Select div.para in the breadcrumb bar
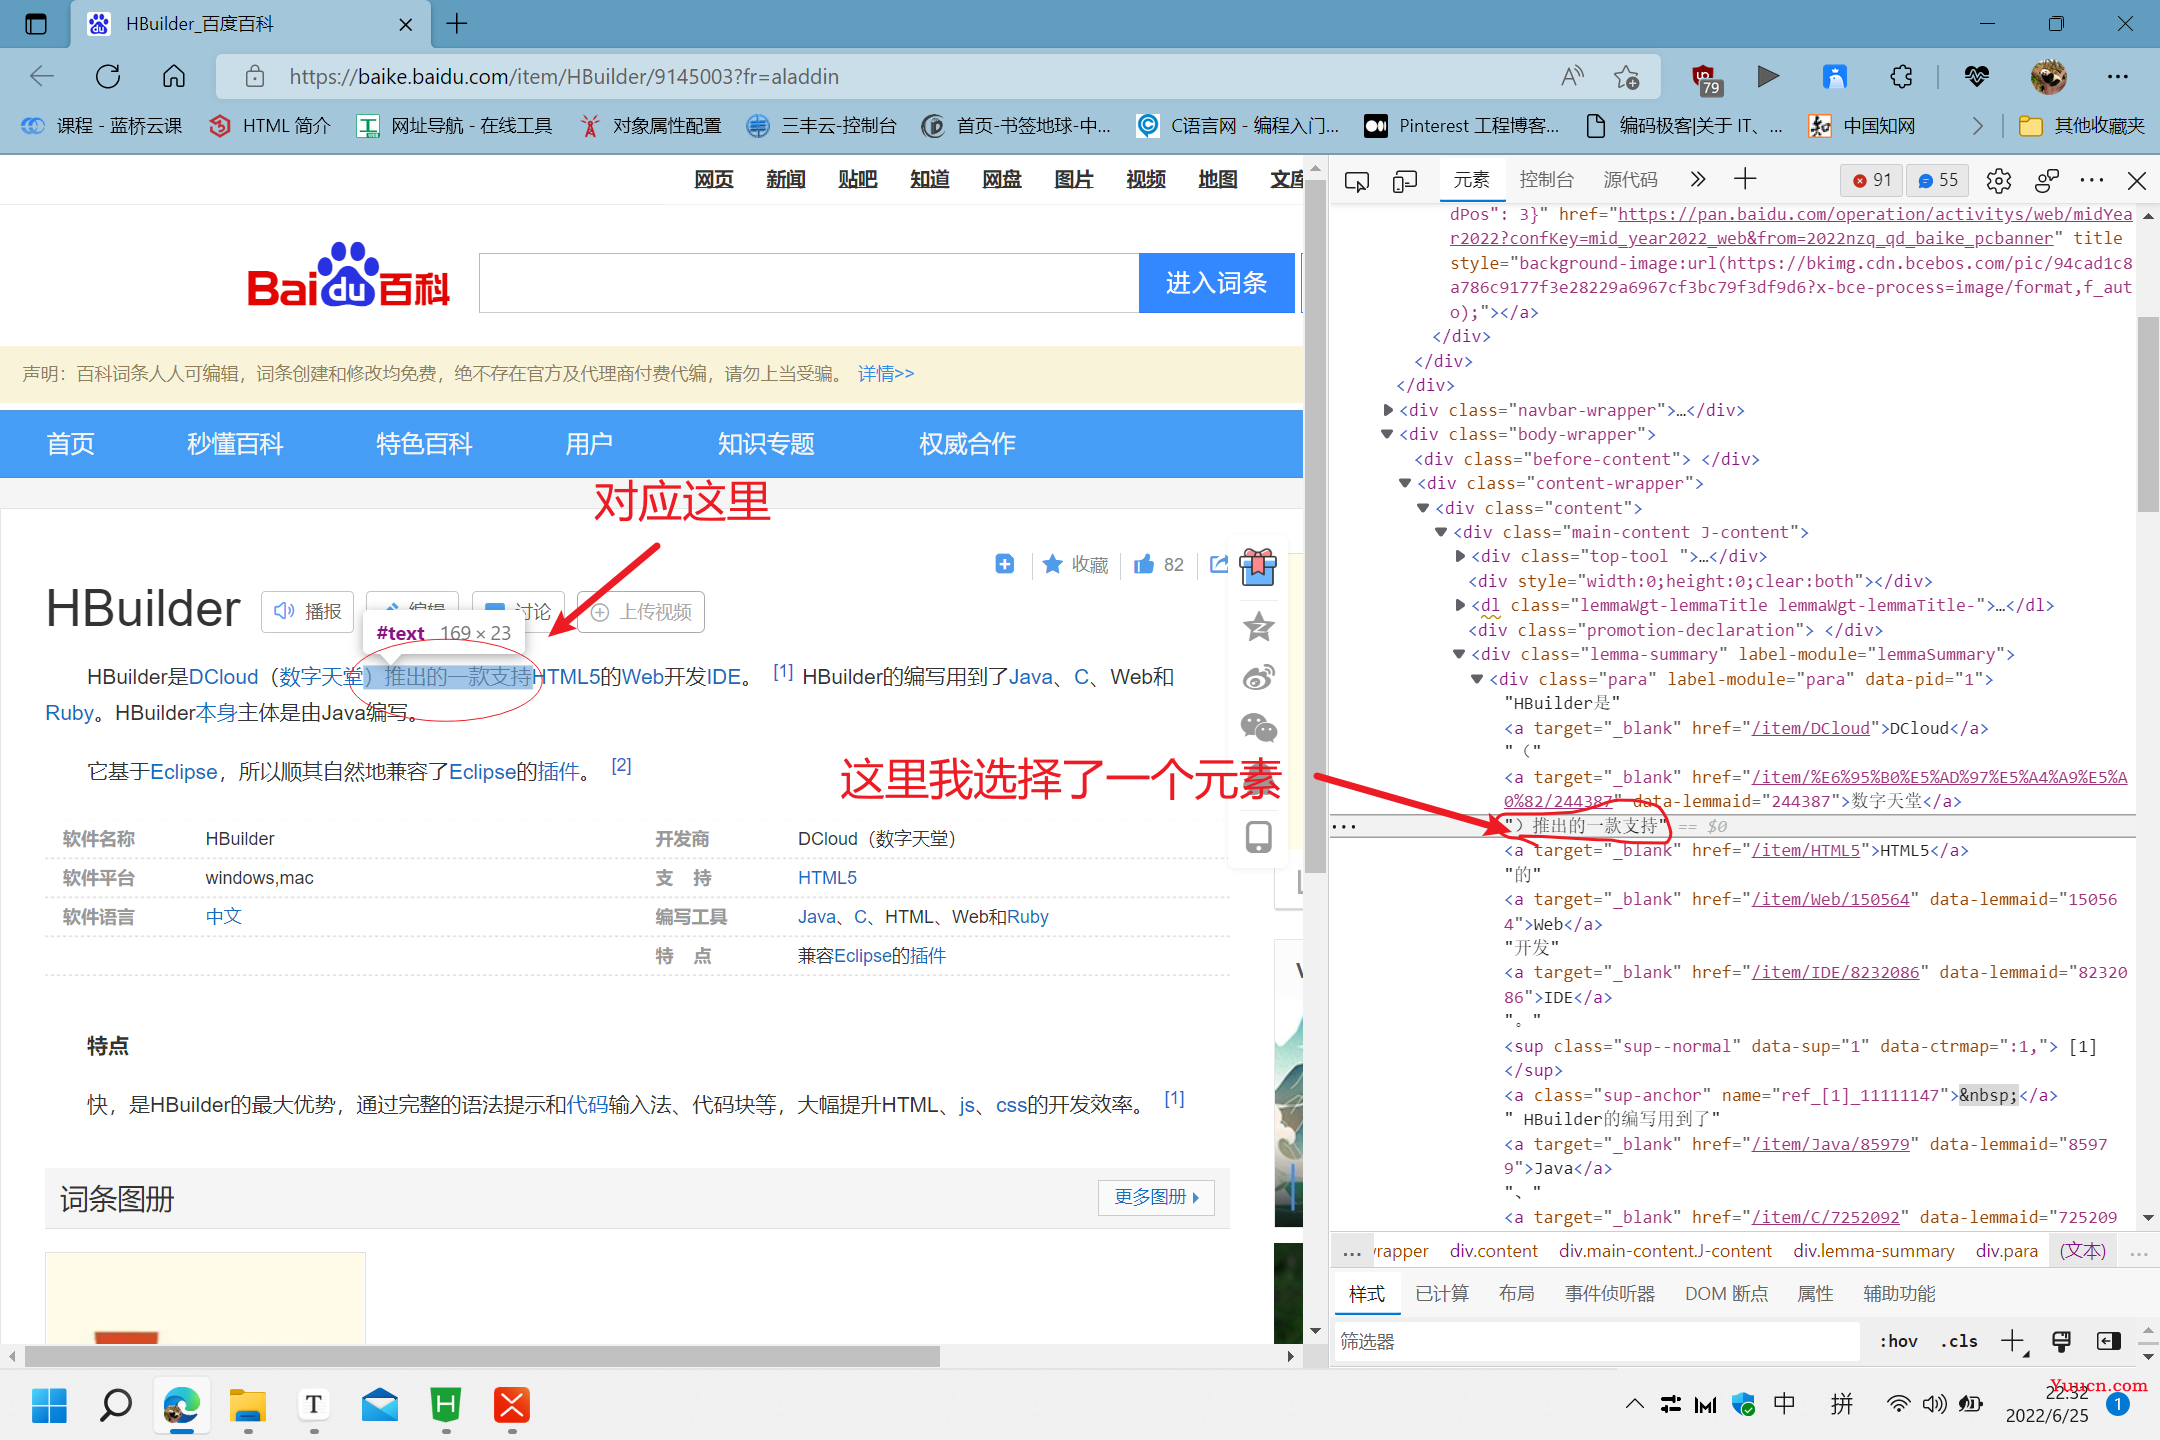This screenshot has width=2160, height=1440. point(2006,1251)
